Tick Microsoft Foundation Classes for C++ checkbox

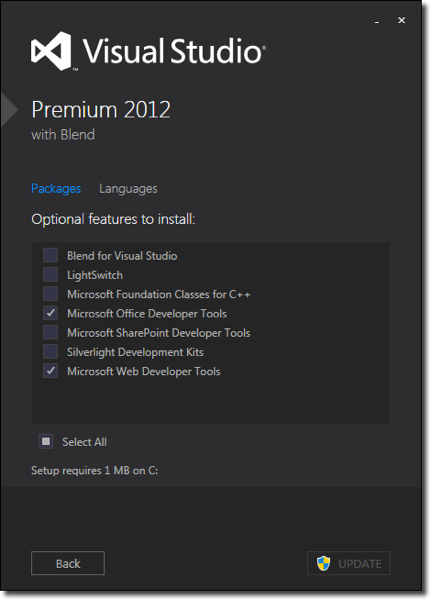click(x=51, y=294)
